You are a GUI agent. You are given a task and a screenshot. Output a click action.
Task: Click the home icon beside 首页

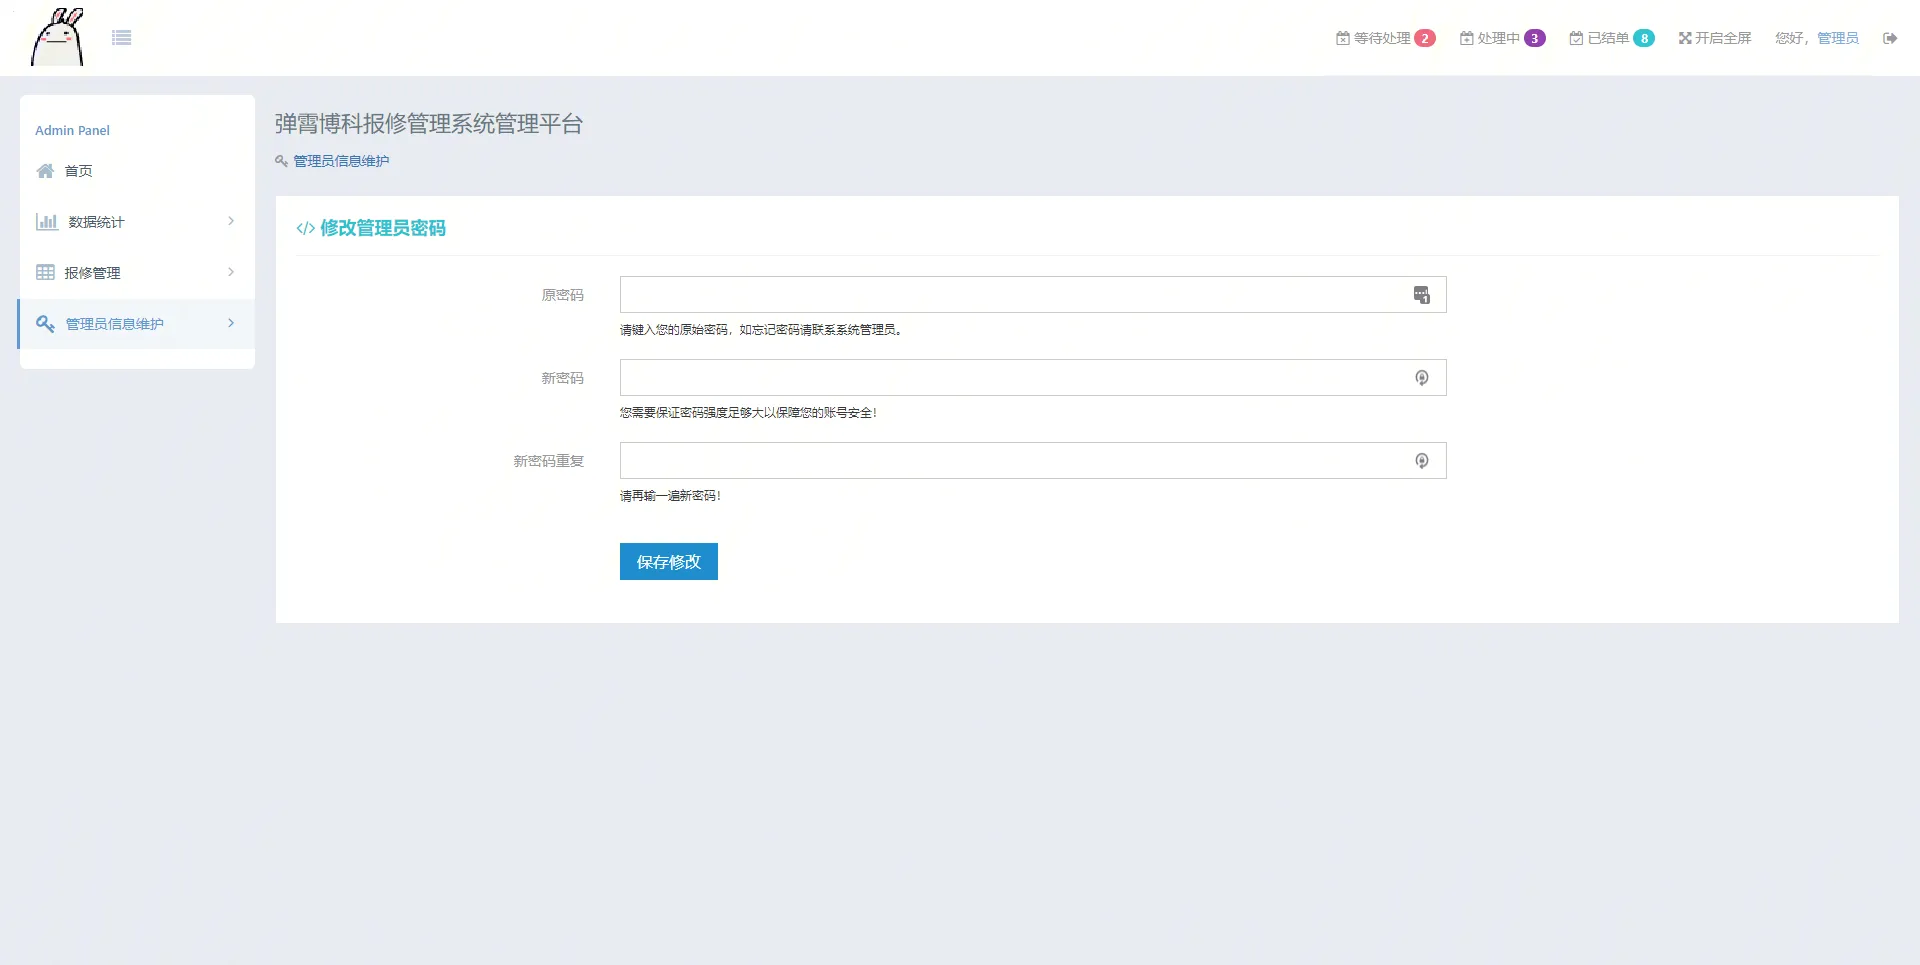tap(45, 171)
